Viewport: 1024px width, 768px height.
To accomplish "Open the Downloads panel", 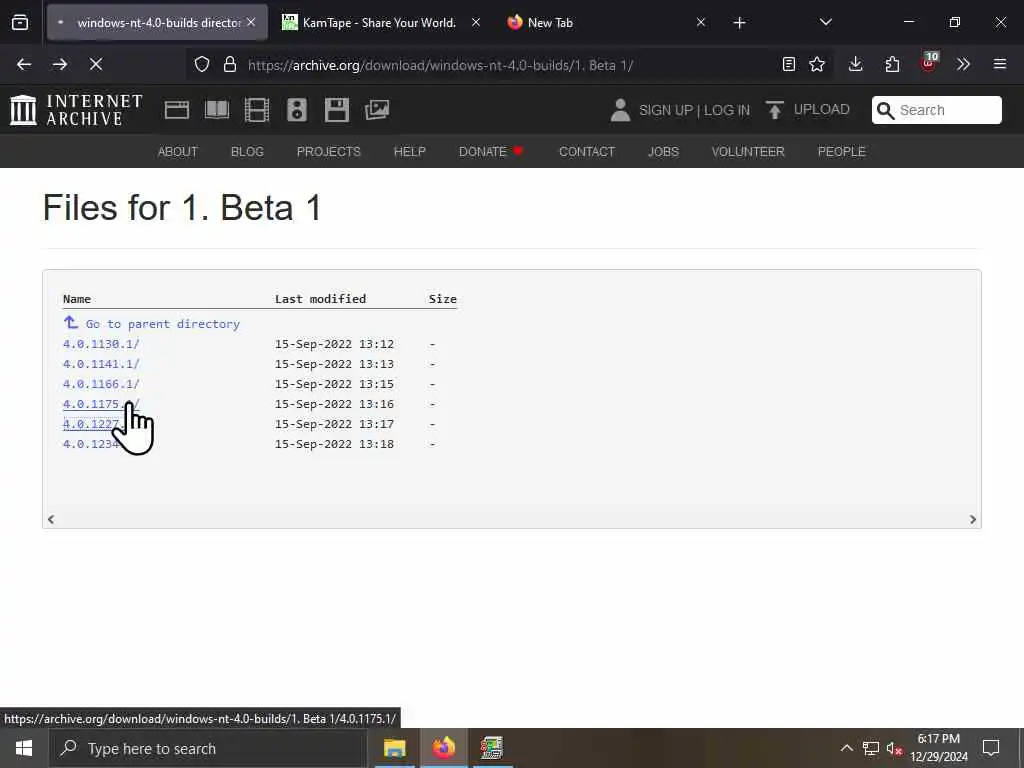I will [x=856, y=64].
